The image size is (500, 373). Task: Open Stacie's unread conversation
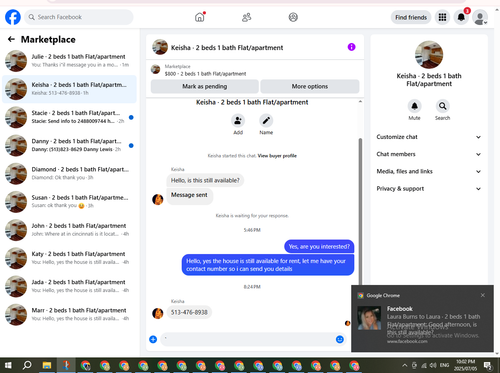click(69, 117)
